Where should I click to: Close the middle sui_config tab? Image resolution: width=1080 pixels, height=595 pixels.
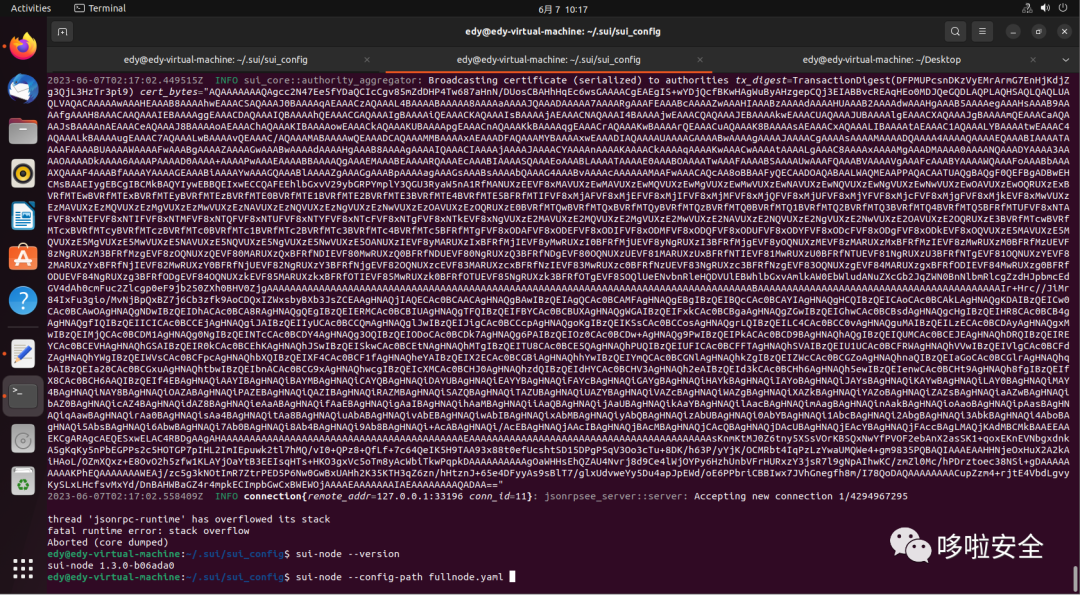point(700,60)
